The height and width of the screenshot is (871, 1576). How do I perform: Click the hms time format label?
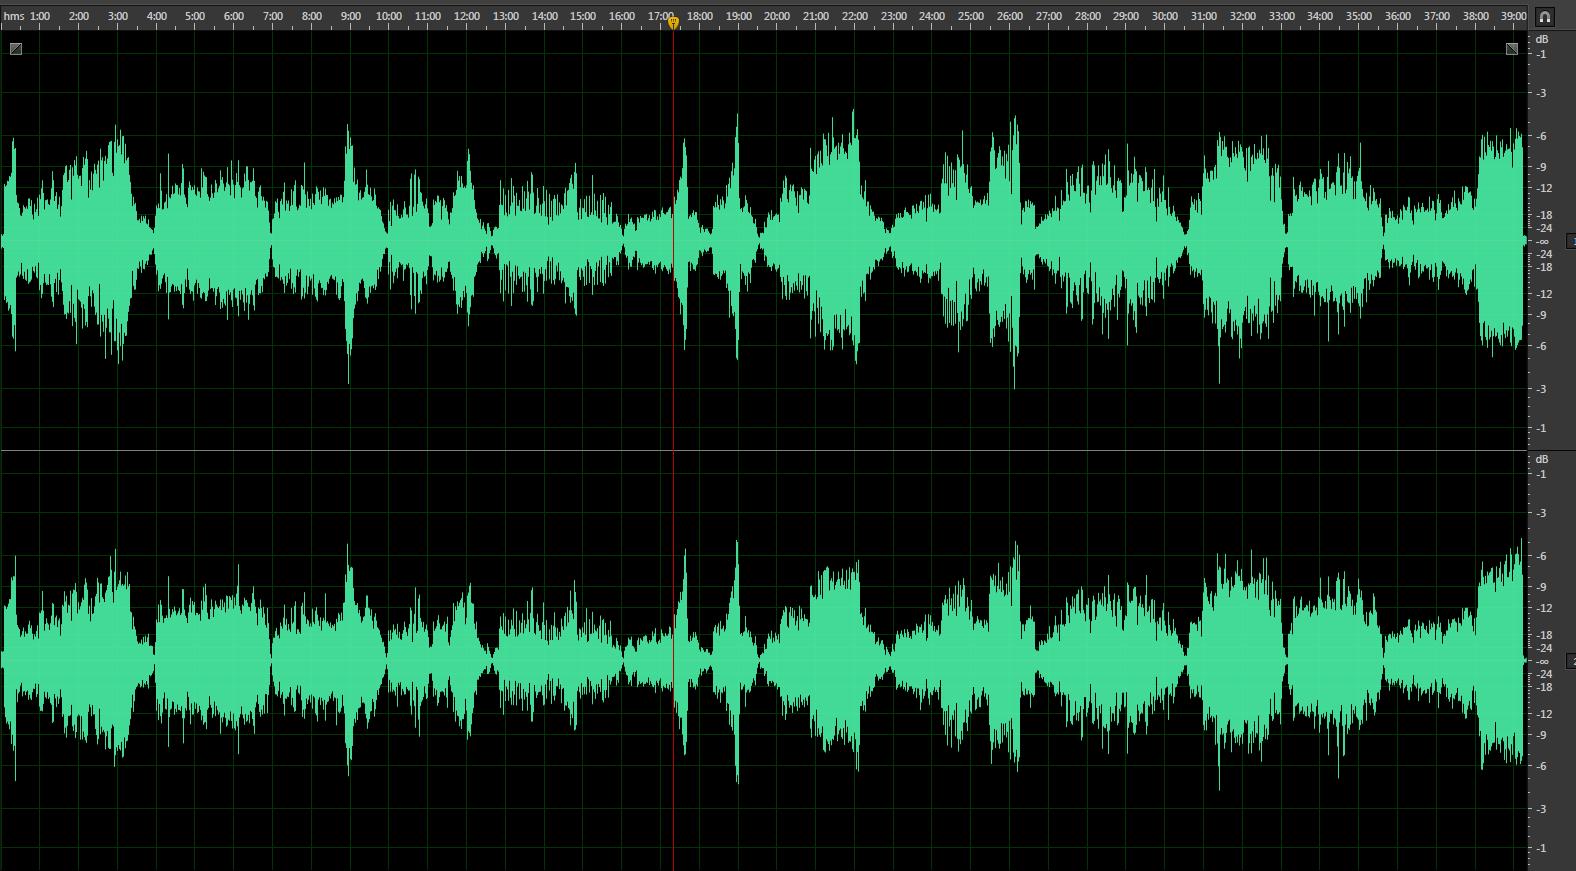(13, 16)
